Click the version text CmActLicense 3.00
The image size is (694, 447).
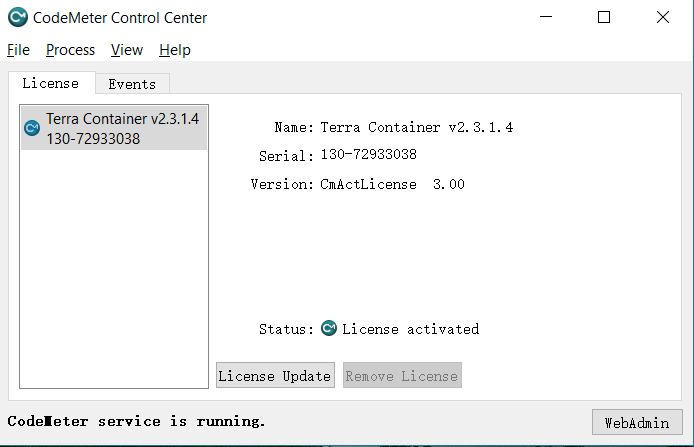tap(393, 184)
